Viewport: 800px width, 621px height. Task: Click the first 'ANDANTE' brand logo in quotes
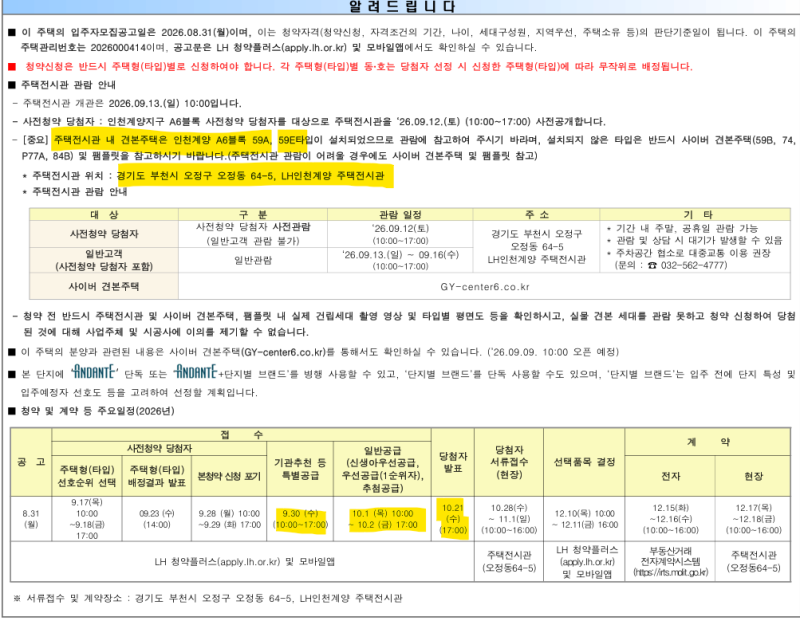pyautogui.click(x=94, y=372)
